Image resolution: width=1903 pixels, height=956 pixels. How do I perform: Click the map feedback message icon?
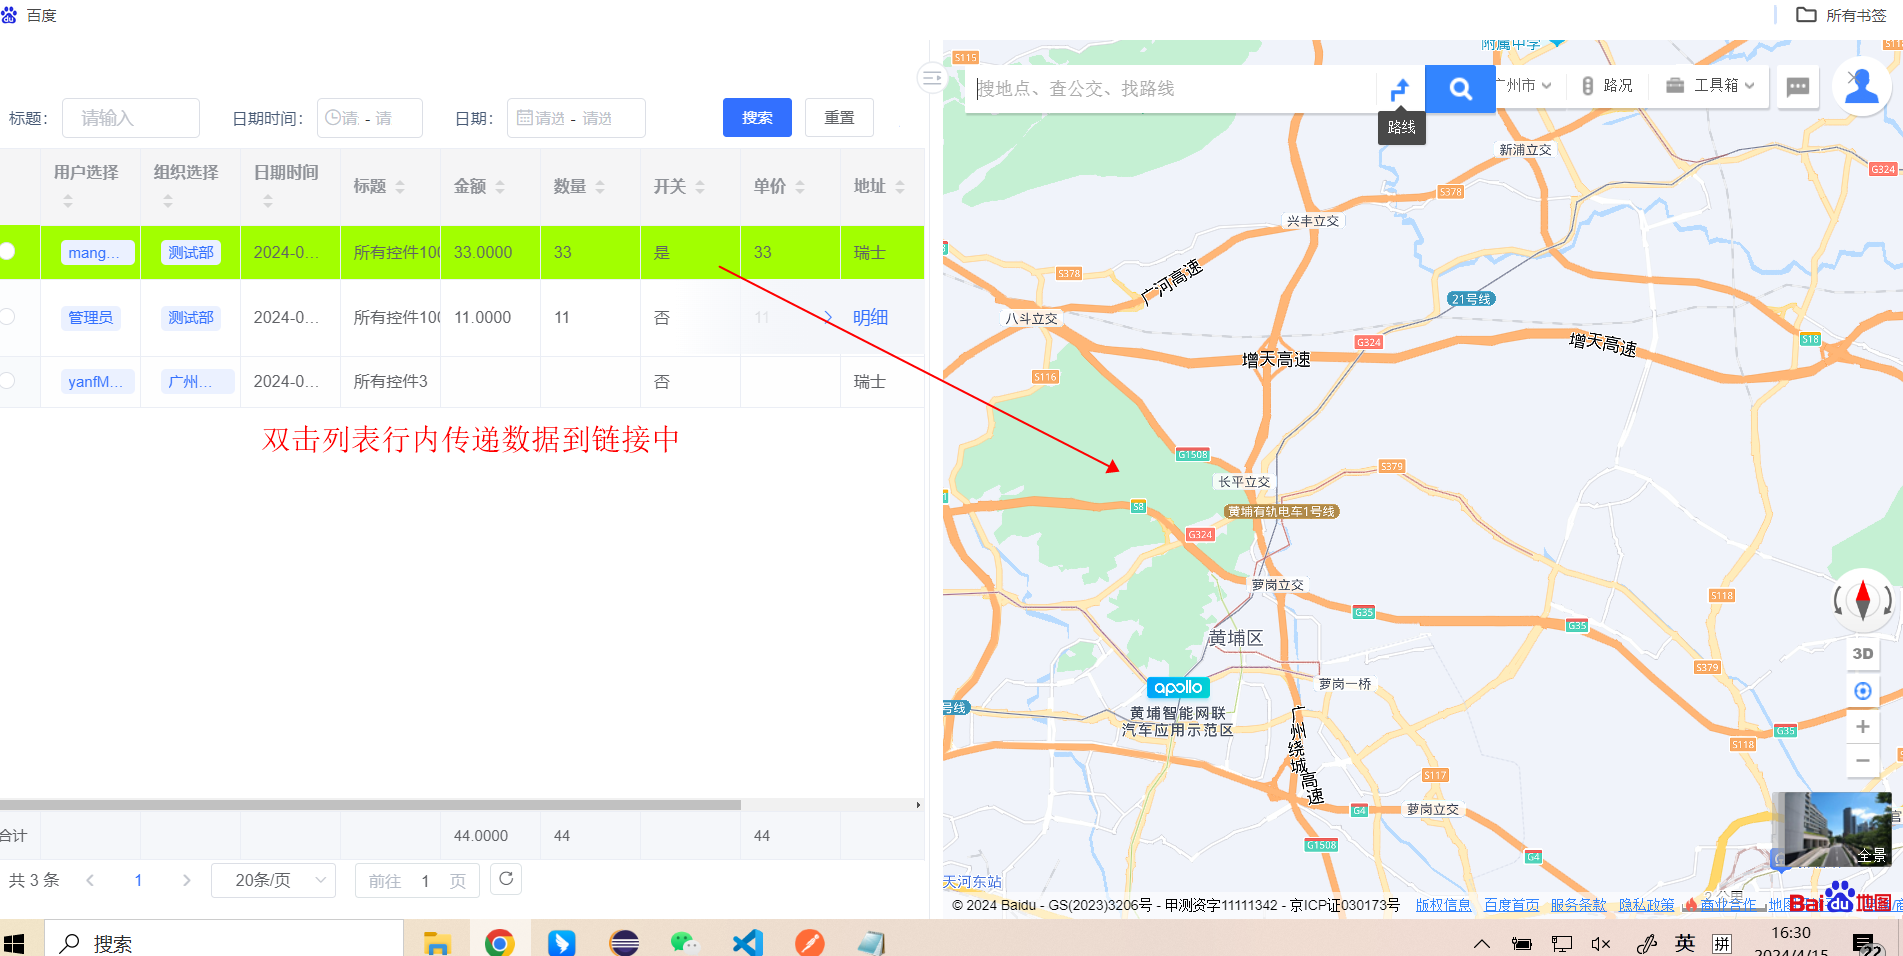[1797, 87]
